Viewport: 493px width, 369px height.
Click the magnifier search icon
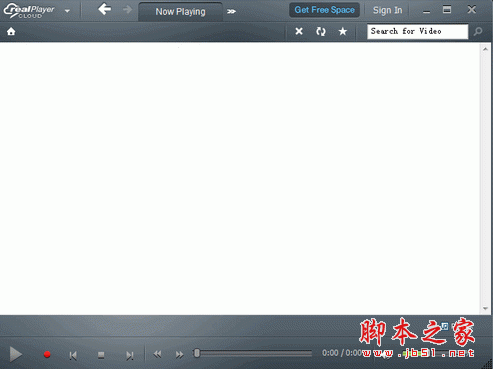pyautogui.click(x=478, y=31)
